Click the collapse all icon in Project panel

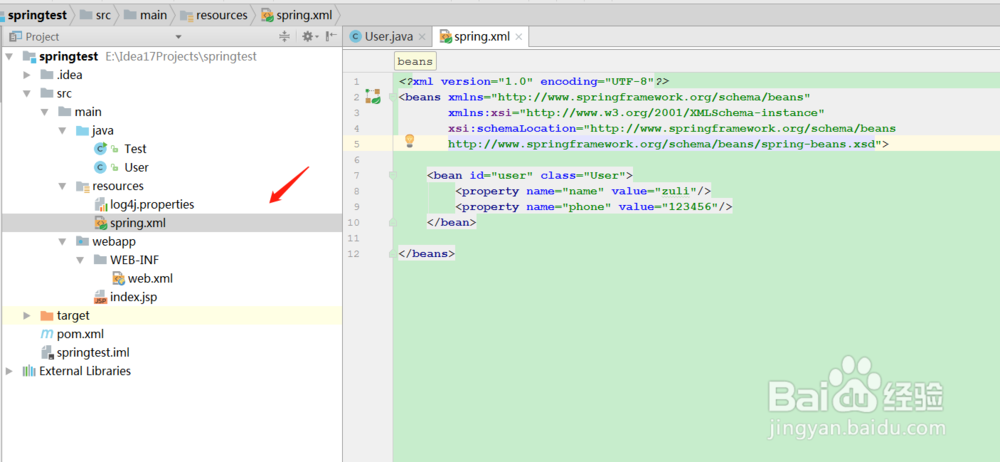284,37
